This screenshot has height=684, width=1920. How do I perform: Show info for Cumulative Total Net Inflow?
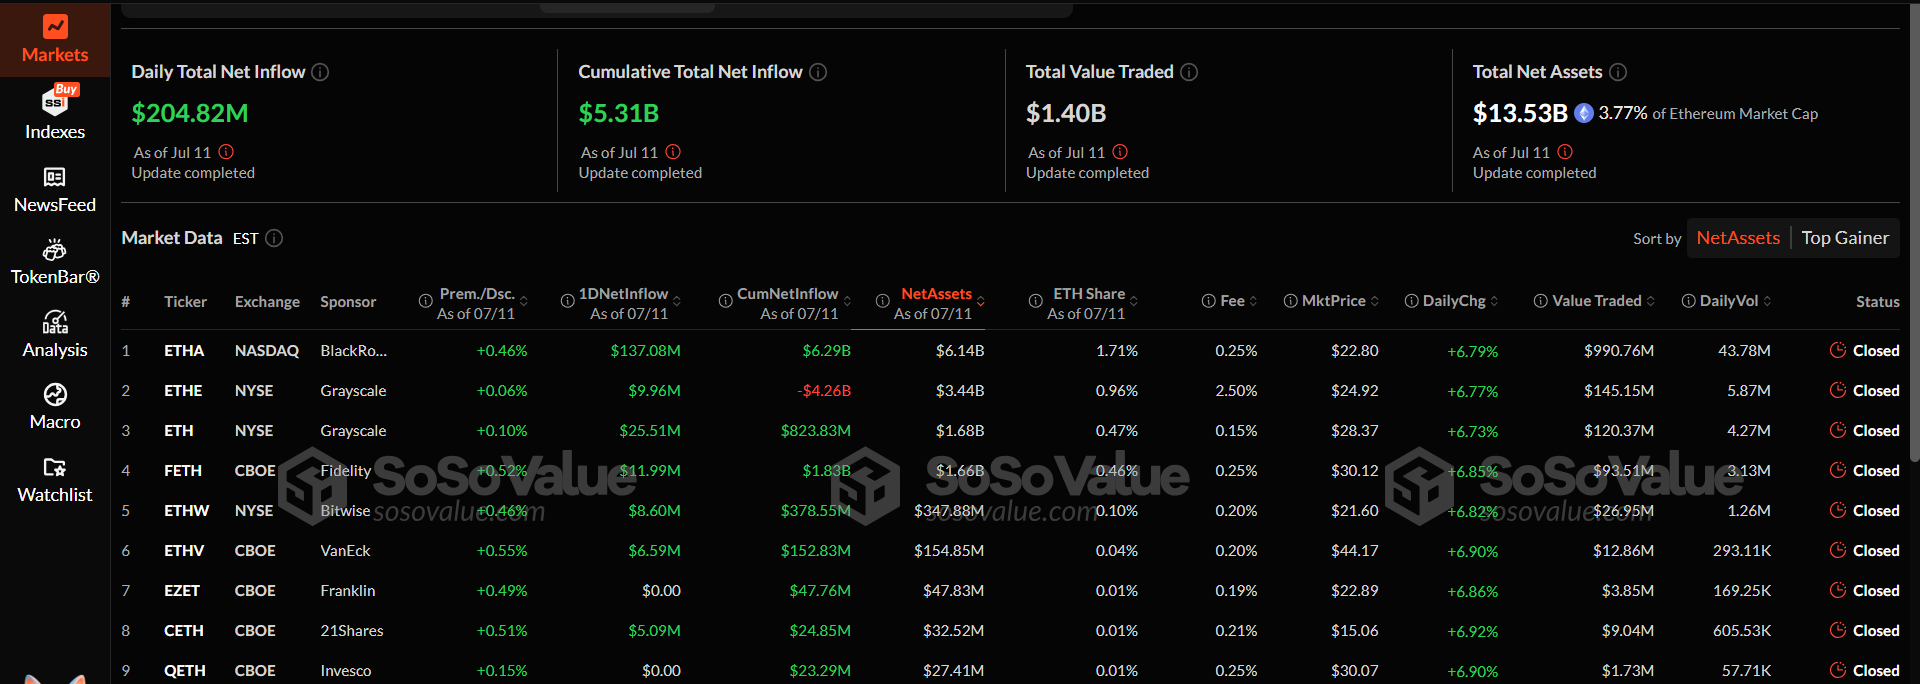(x=818, y=72)
